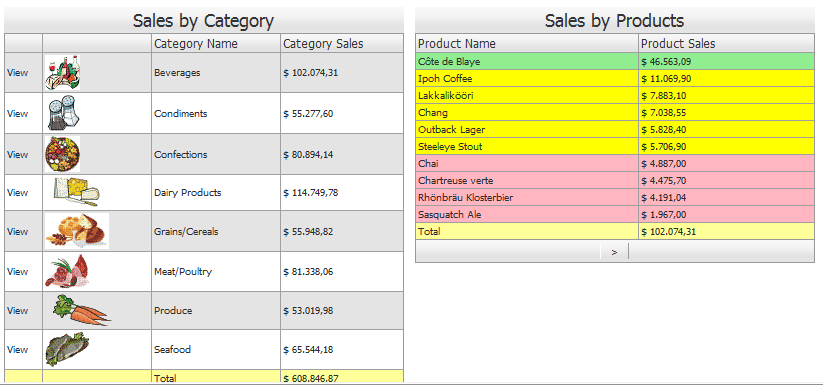Select the Ipoh Coffee product row

[x=615, y=79]
